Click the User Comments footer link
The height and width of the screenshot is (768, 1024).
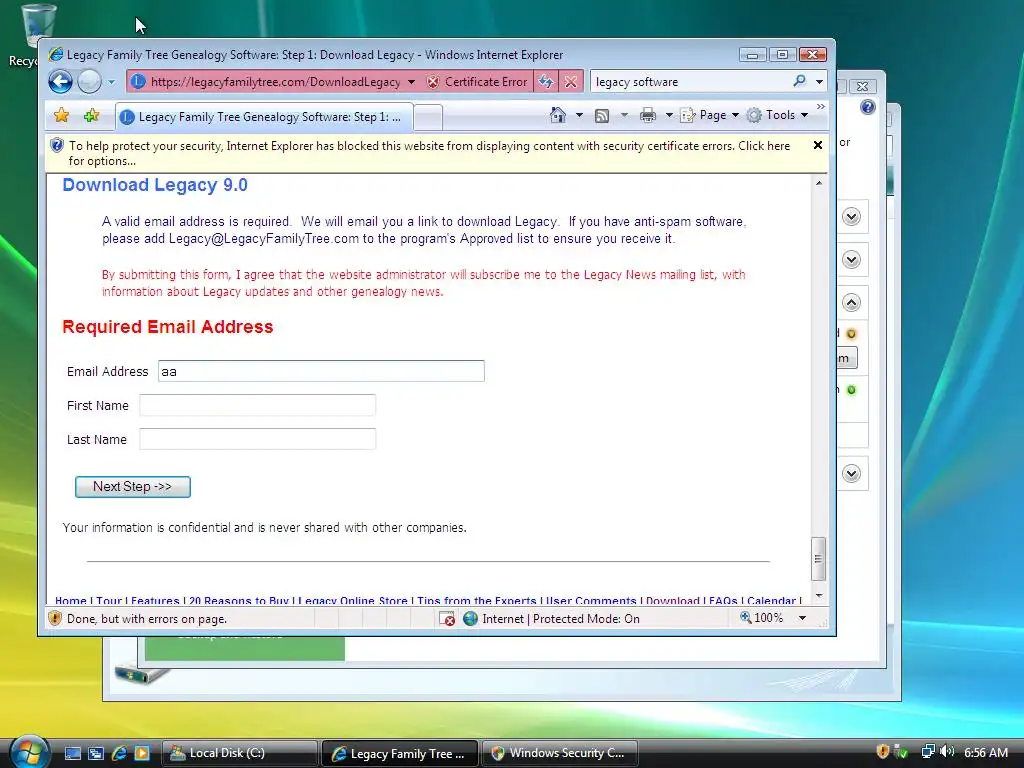[x=591, y=600]
